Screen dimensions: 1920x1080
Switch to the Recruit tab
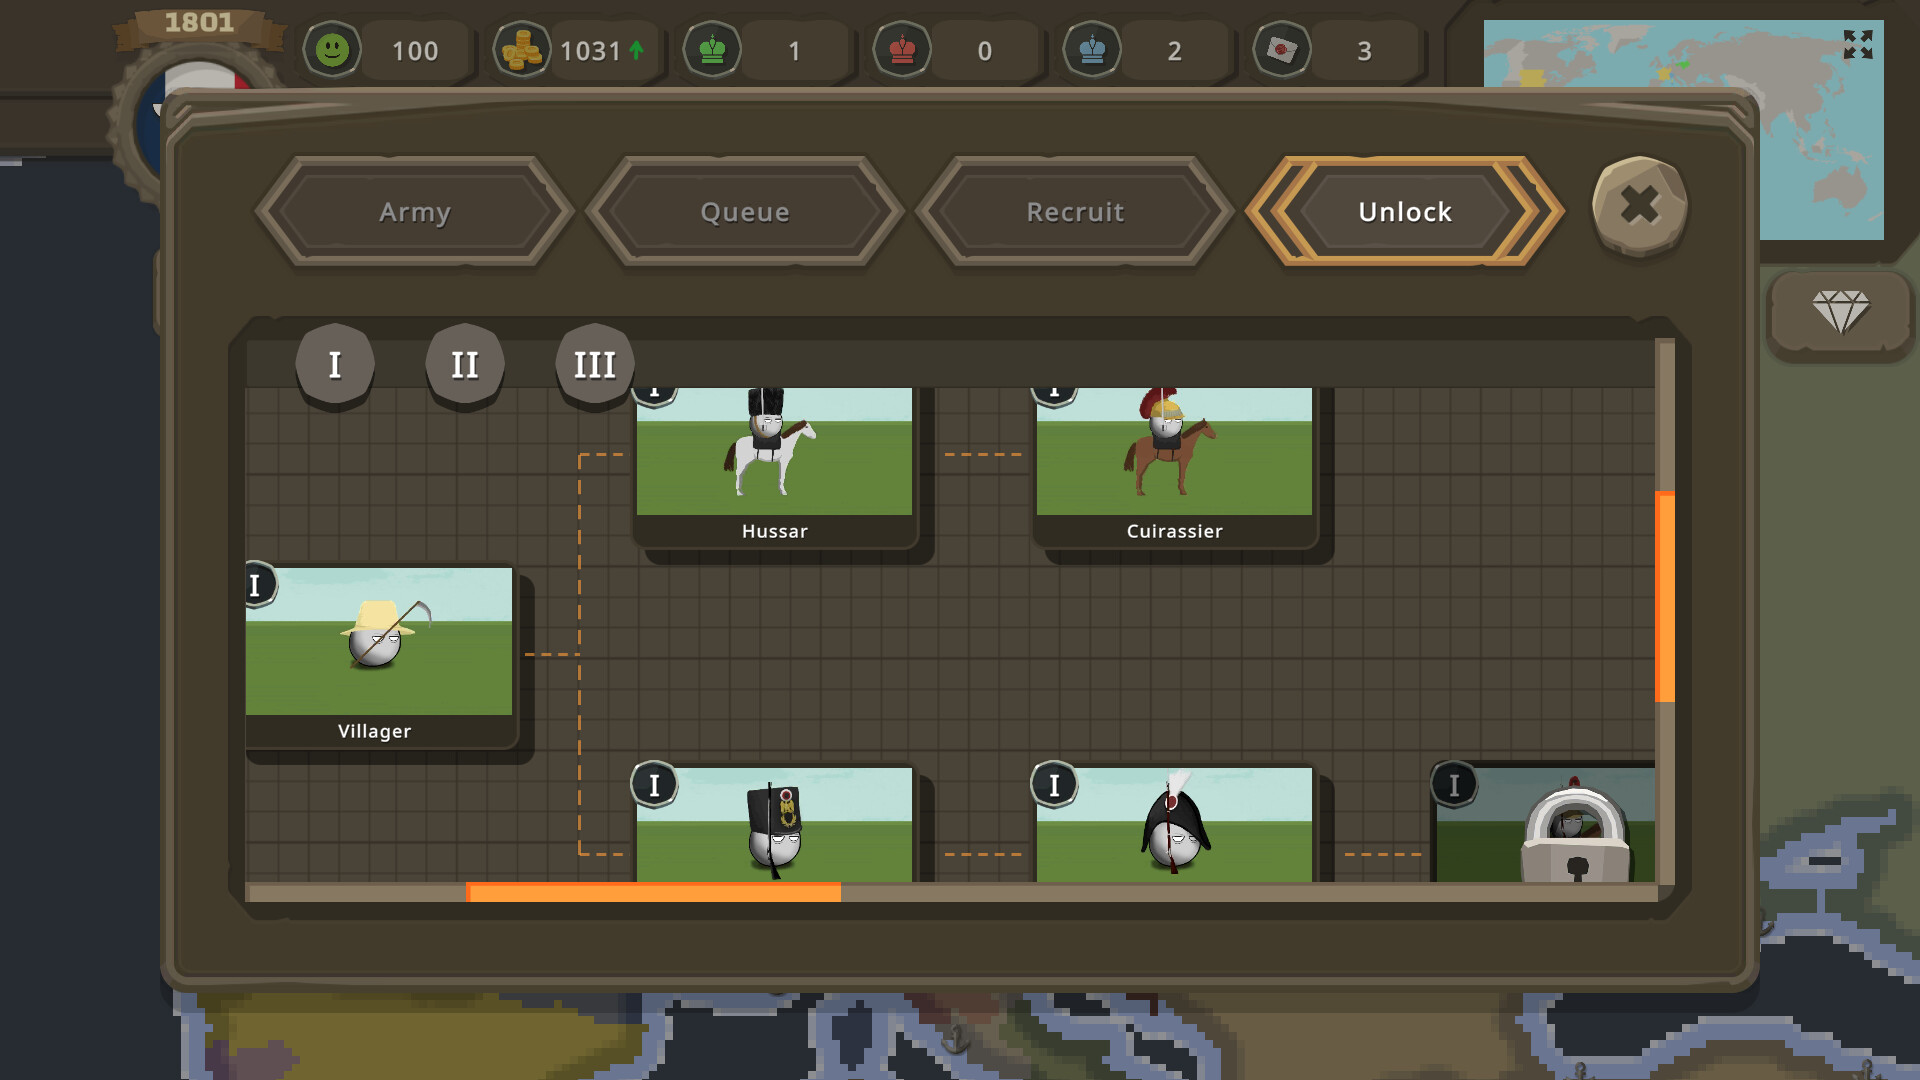tap(1074, 212)
